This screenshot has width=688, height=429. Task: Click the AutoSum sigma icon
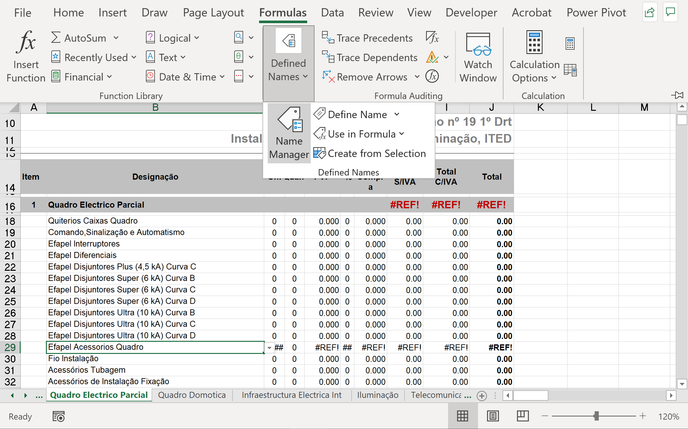coord(55,38)
